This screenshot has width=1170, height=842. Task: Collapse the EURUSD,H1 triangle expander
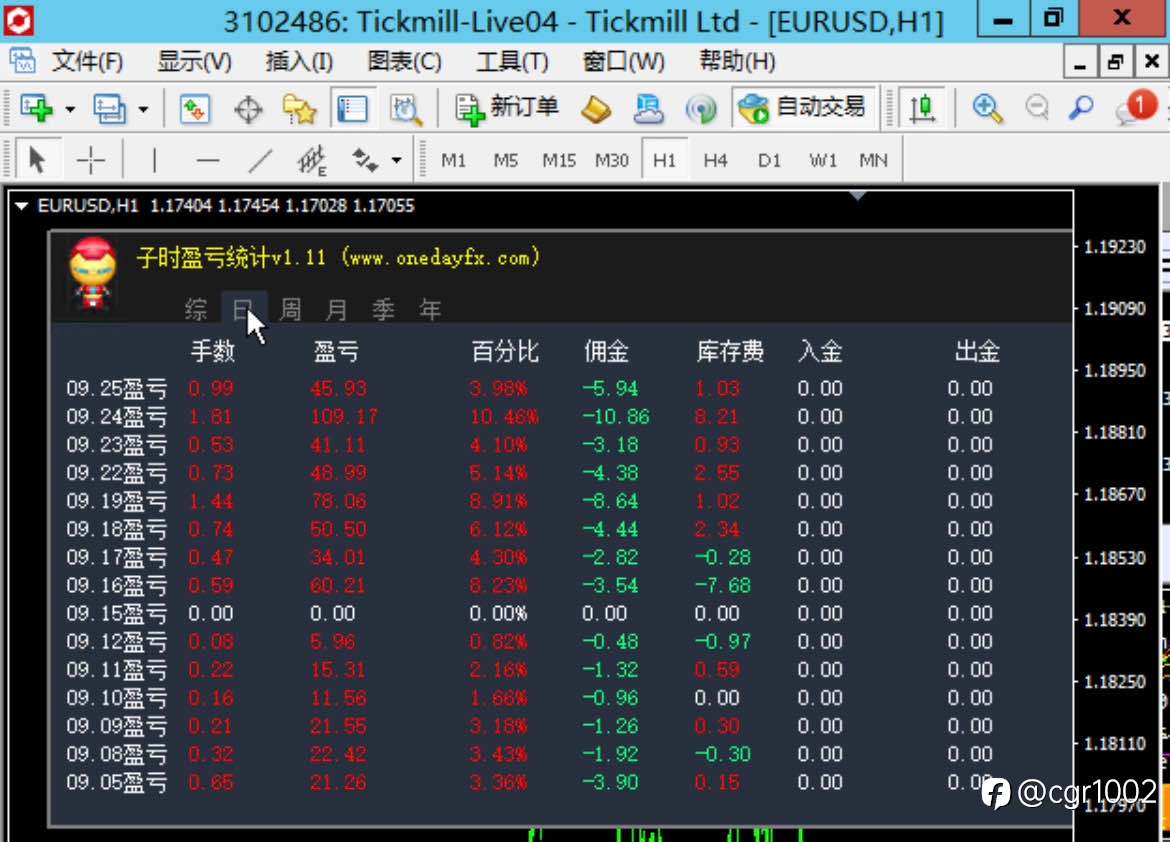[21, 206]
